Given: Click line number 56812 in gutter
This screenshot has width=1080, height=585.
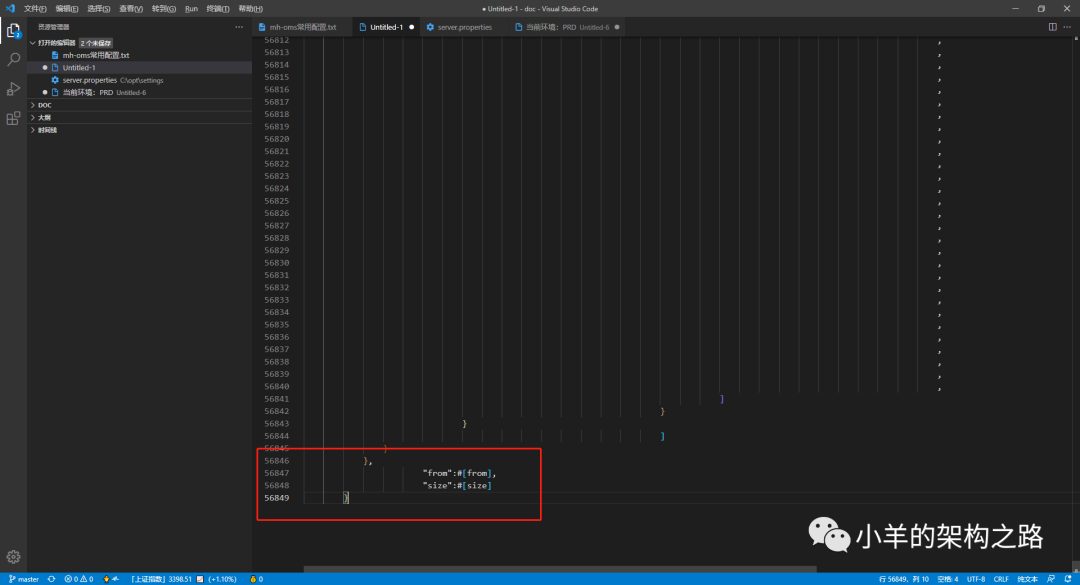Looking at the screenshot, I should [x=276, y=40].
